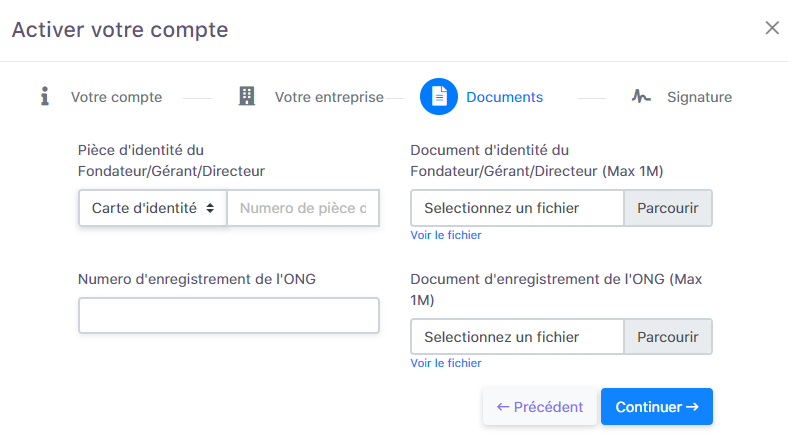
Task: Focus the Numero de pièce input field
Action: point(303,208)
